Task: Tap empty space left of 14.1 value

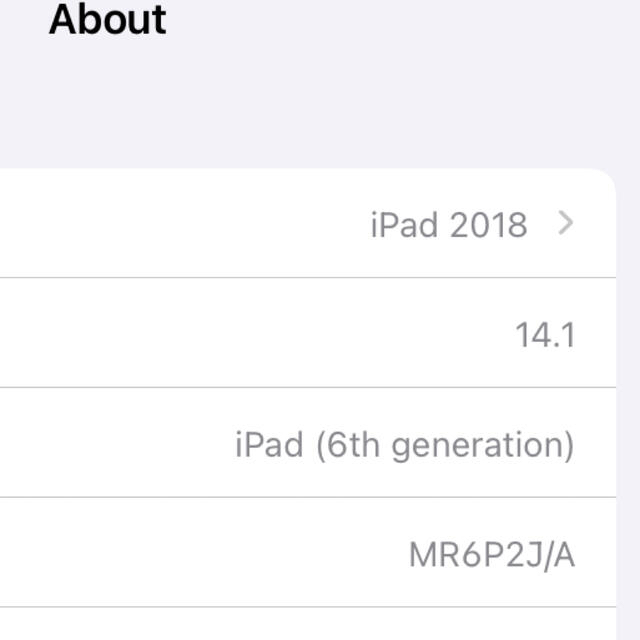Action: [x=245, y=333]
